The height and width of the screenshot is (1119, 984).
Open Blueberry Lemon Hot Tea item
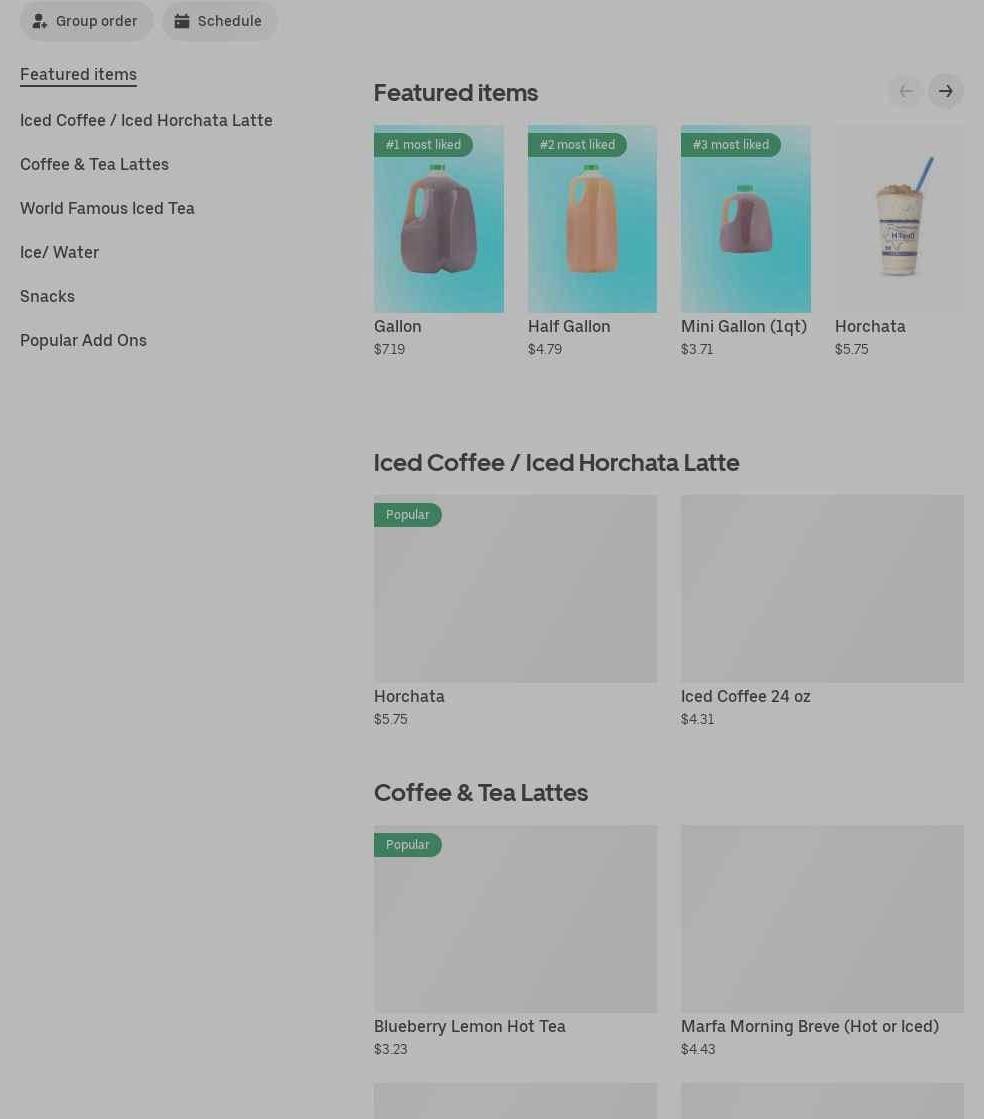tap(515, 919)
